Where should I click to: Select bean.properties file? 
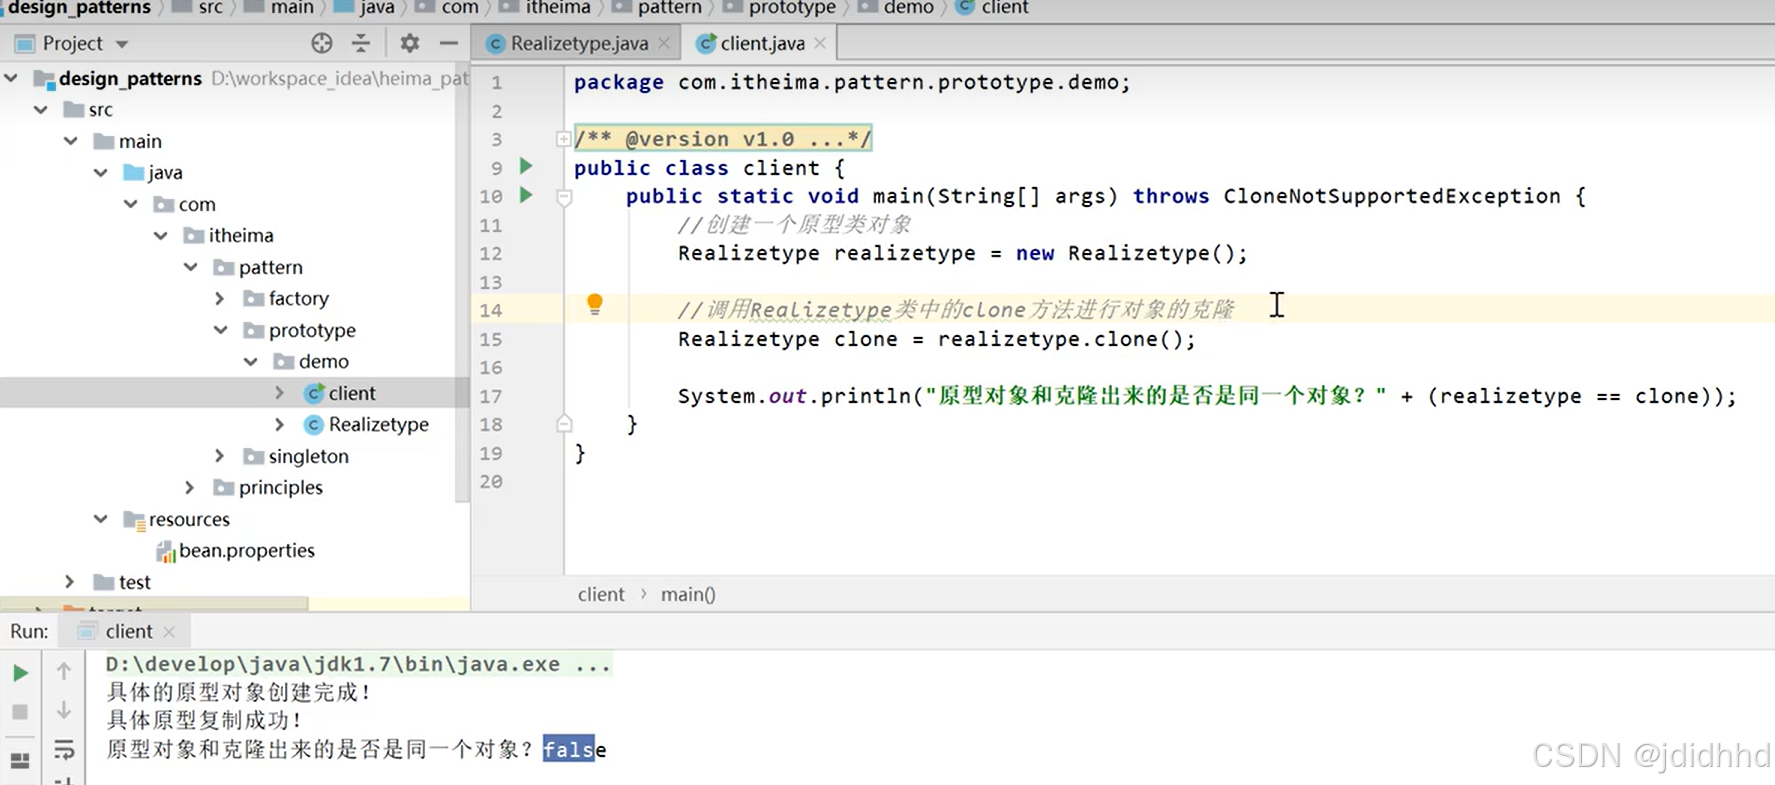(x=246, y=550)
